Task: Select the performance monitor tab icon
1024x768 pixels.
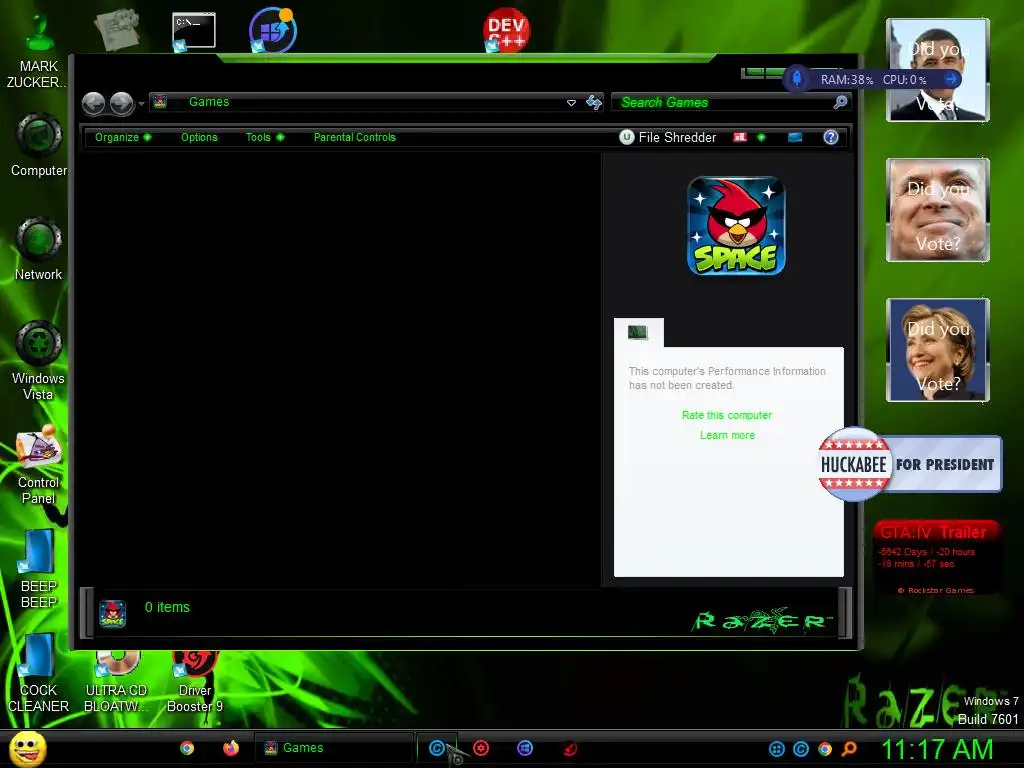Action: tap(638, 332)
